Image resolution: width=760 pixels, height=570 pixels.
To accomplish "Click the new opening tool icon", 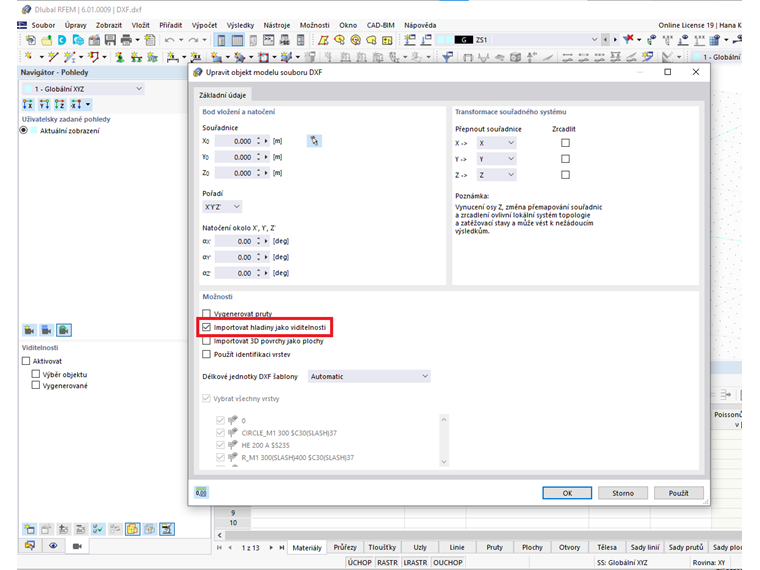I will (x=263, y=57).
